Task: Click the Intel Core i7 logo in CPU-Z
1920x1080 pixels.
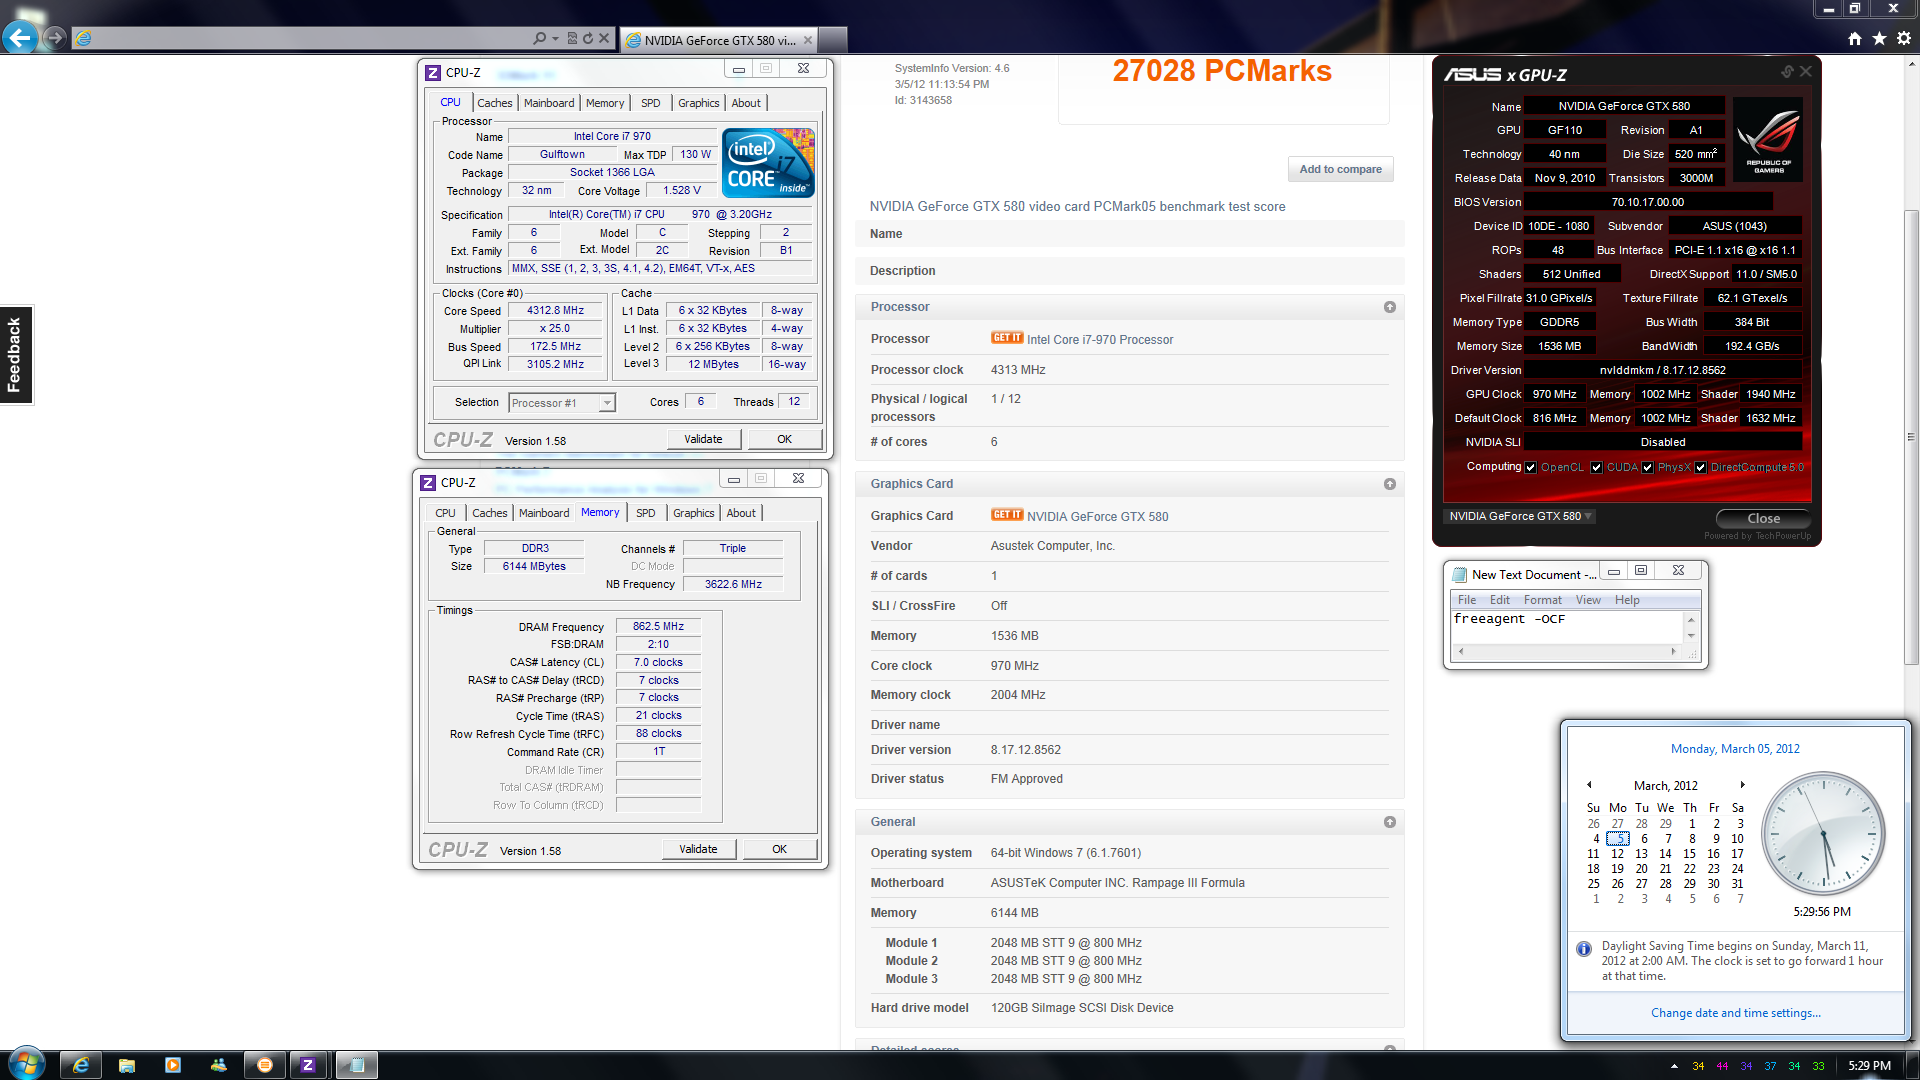Action: 768,162
